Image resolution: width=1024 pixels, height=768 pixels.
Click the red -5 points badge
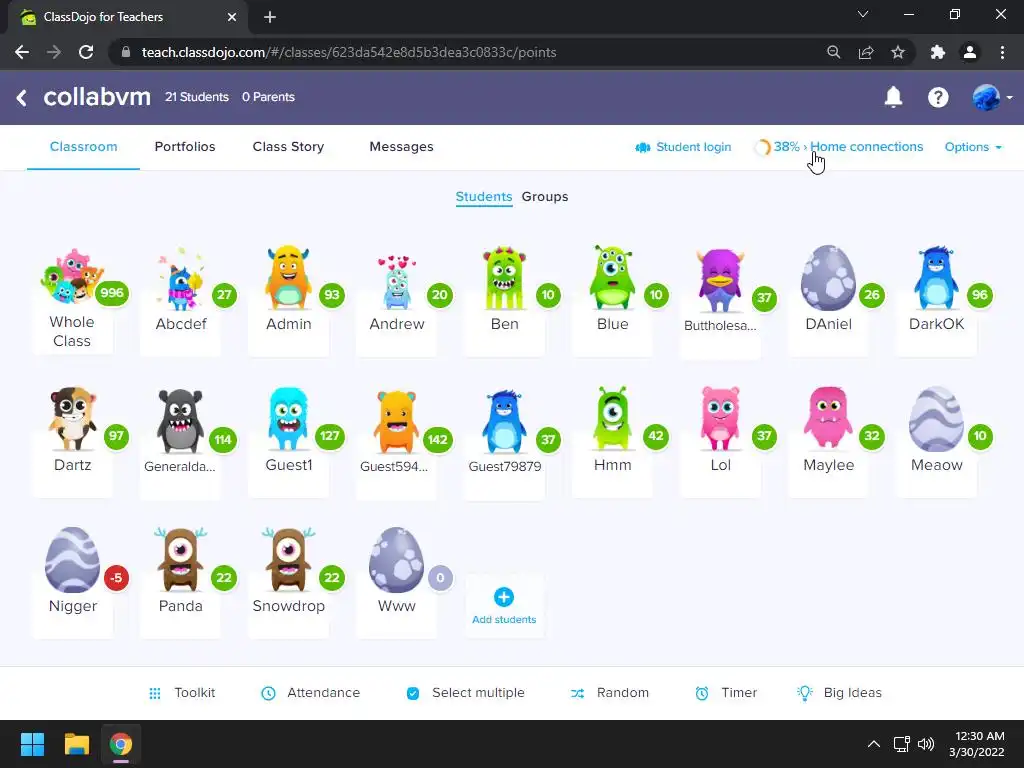pos(116,577)
